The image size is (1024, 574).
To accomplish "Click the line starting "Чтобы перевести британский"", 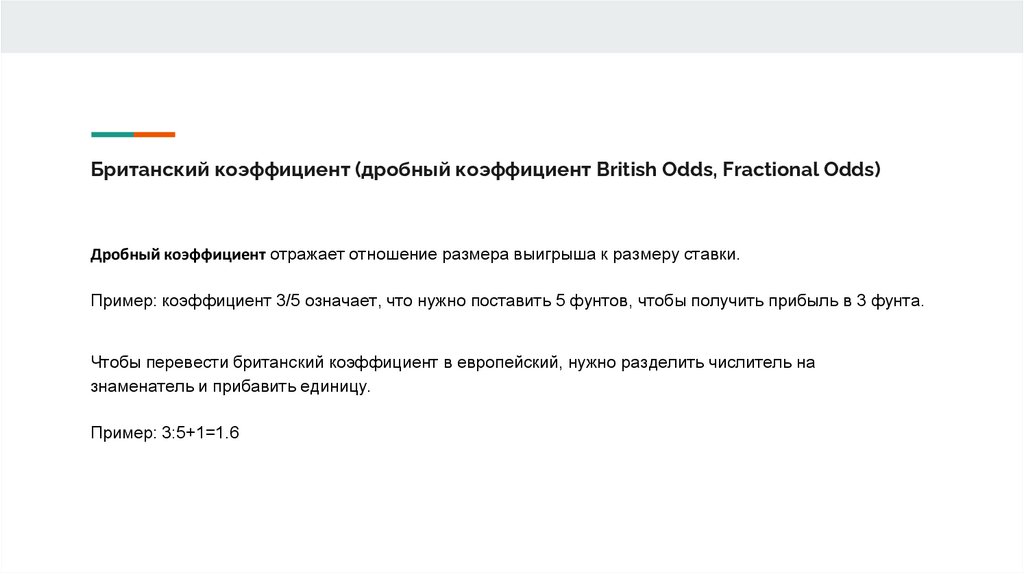I will 453,363.
